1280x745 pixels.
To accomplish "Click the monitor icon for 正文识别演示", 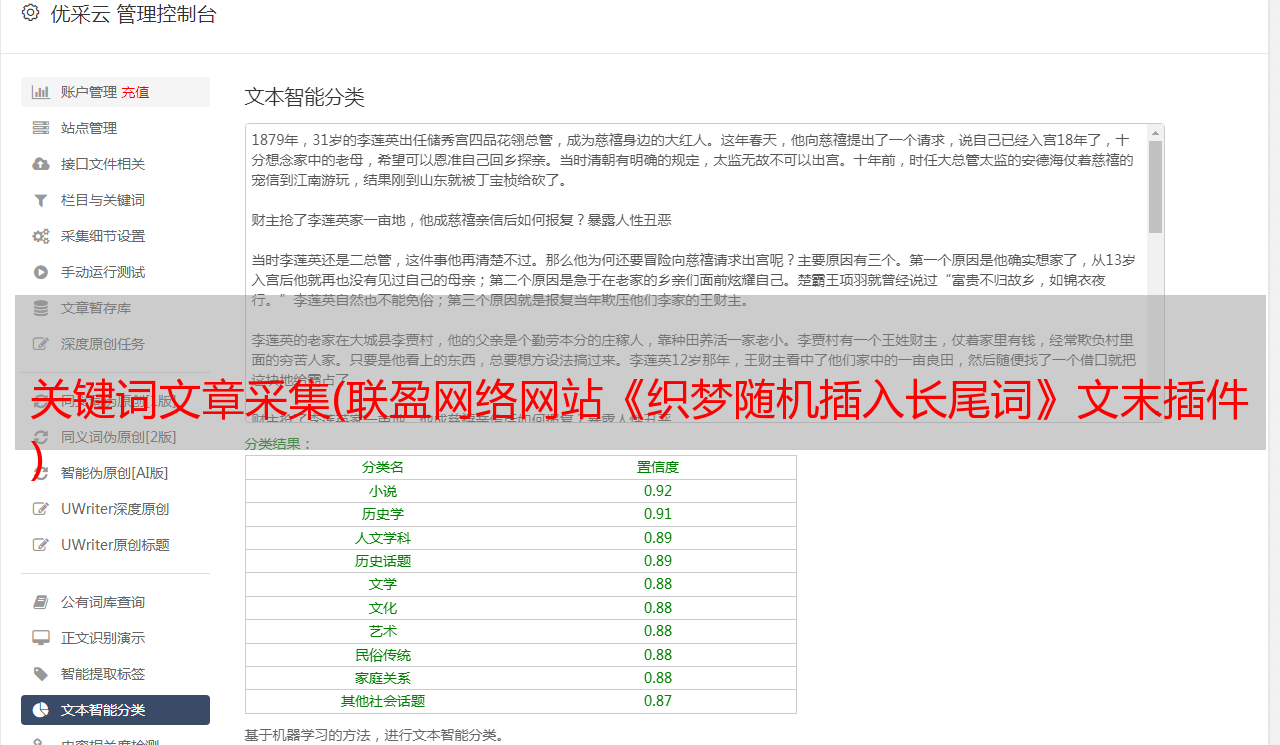I will pos(41,638).
